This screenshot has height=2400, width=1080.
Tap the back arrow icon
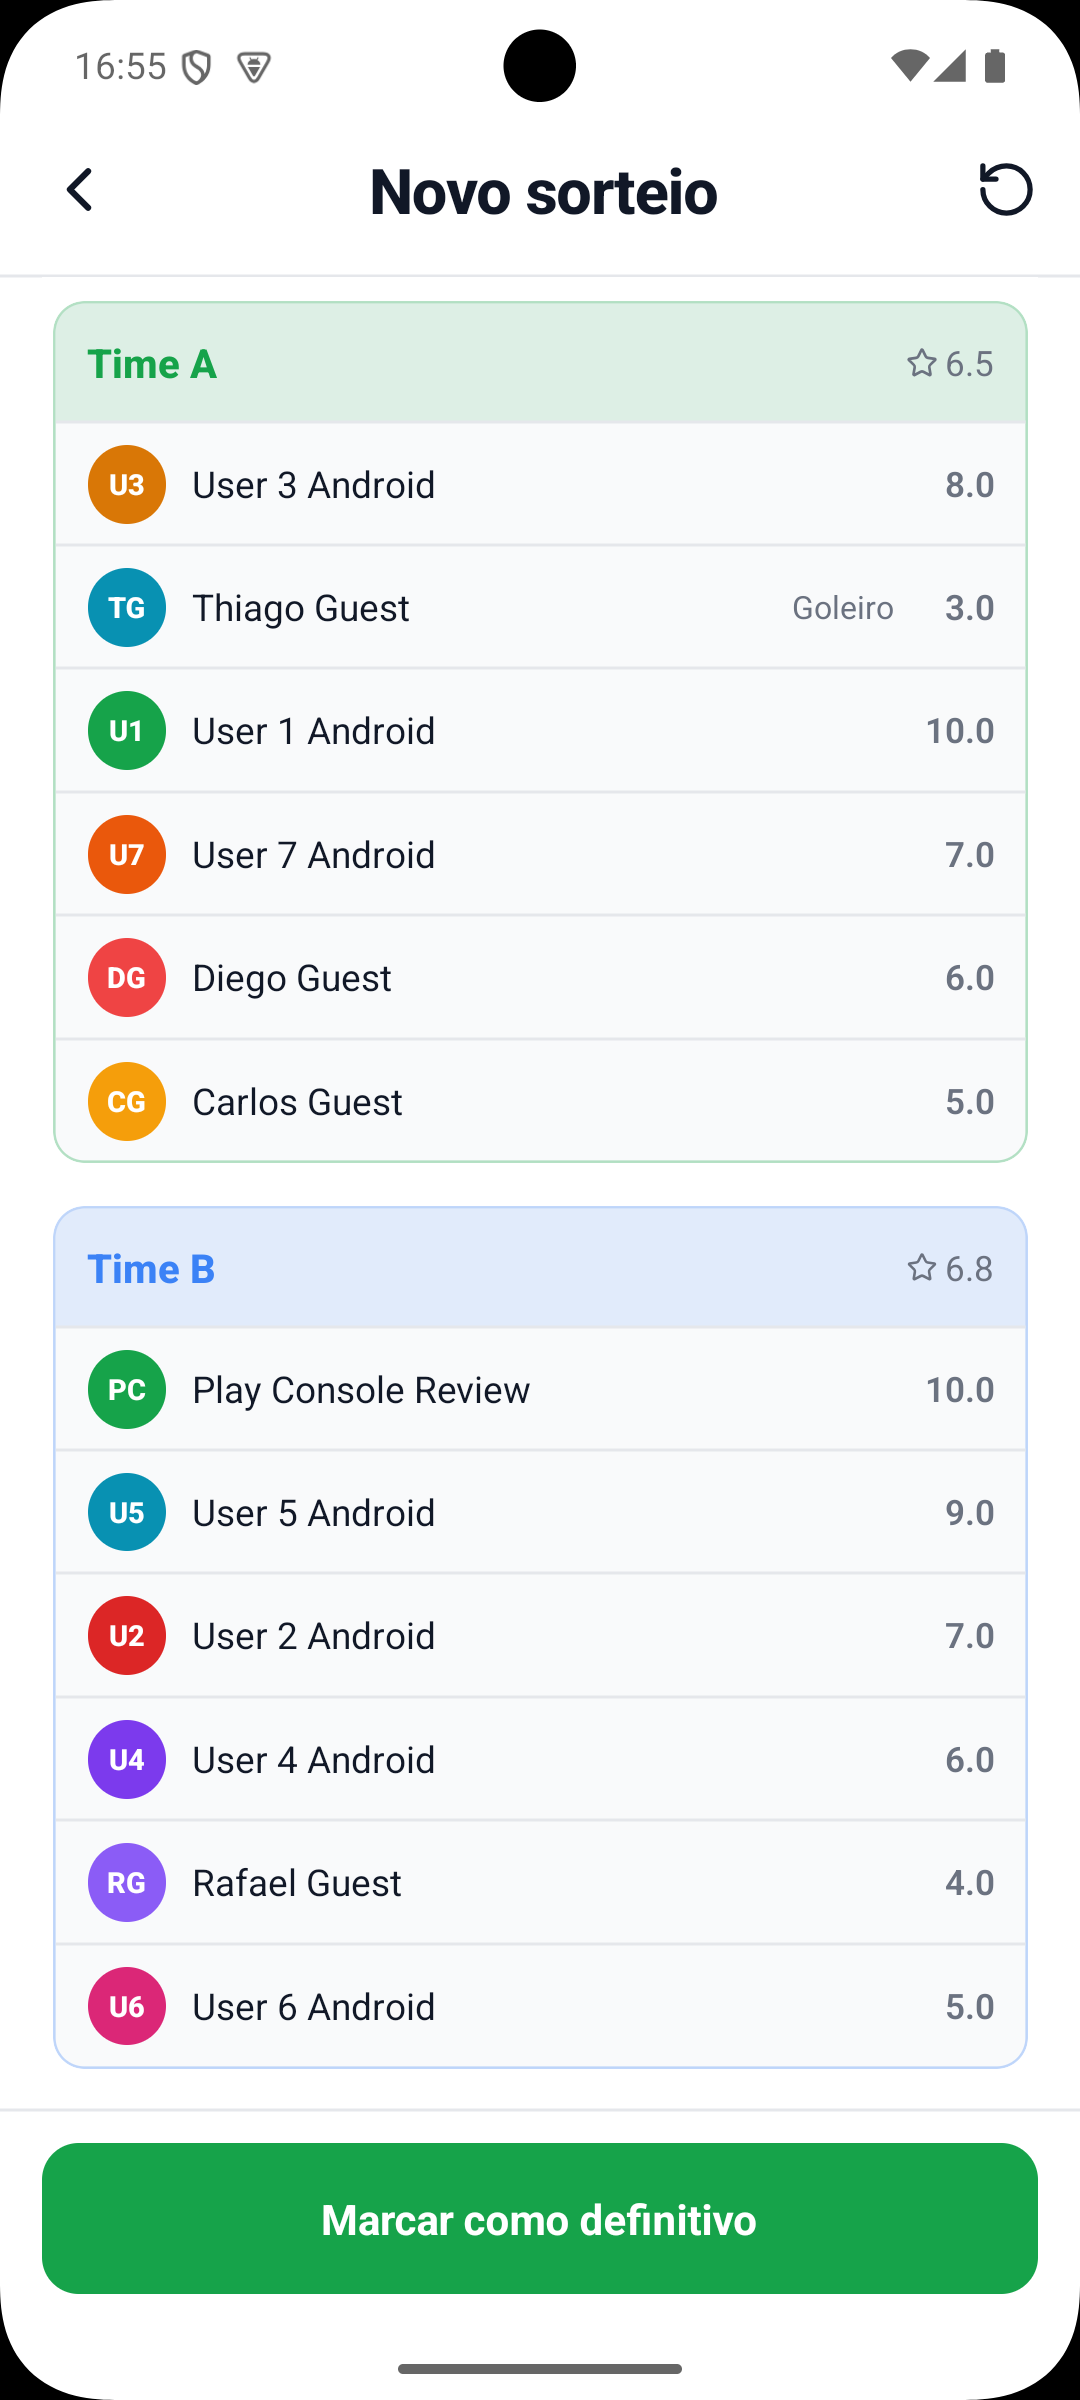pos(80,190)
